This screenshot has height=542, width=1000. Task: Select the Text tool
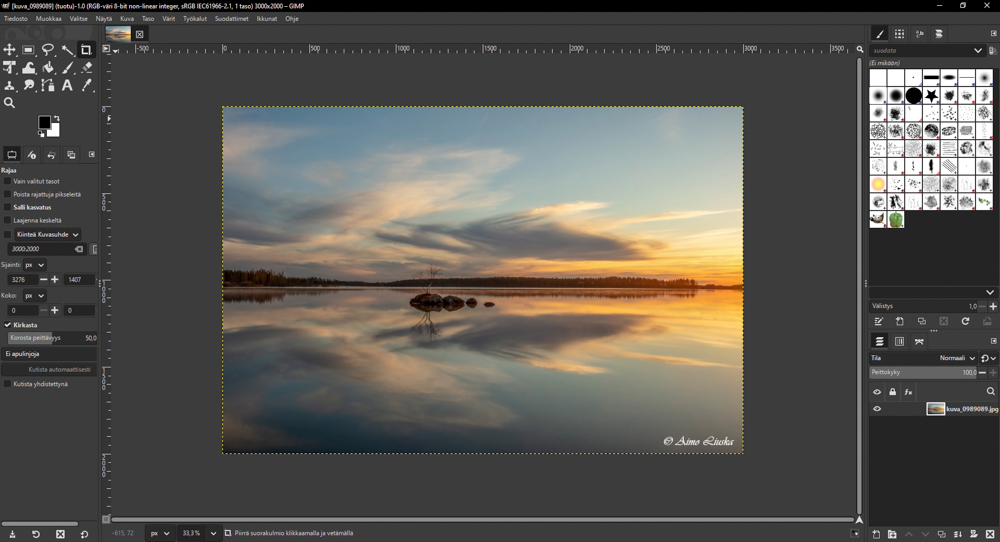pyautogui.click(x=67, y=85)
